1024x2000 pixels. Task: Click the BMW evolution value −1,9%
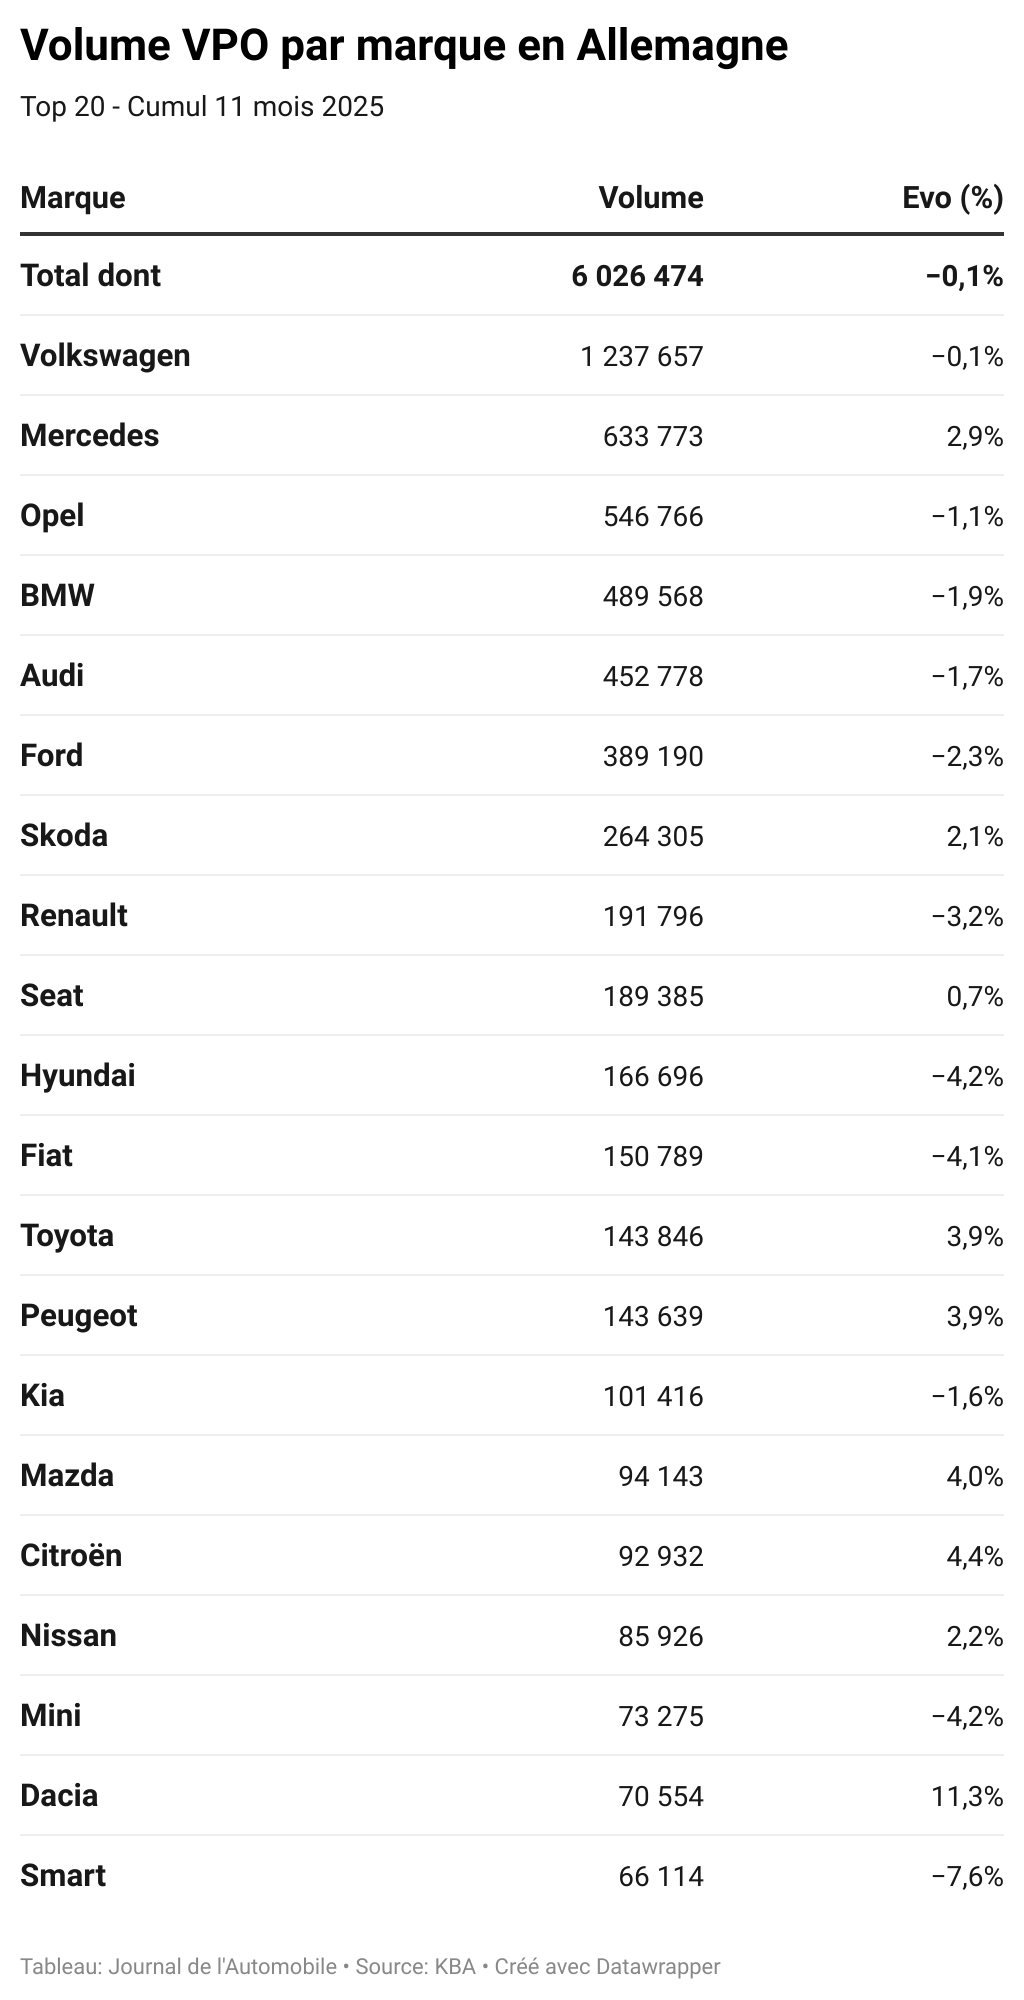(967, 596)
